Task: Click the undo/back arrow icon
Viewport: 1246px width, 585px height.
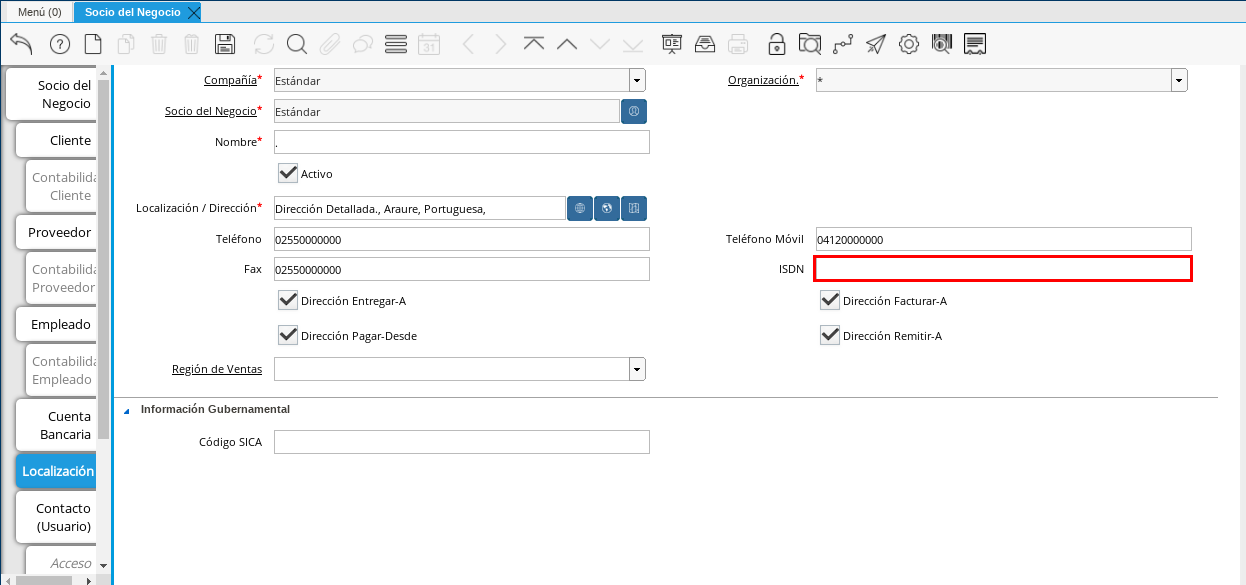Action: pyautogui.click(x=21, y=43)
